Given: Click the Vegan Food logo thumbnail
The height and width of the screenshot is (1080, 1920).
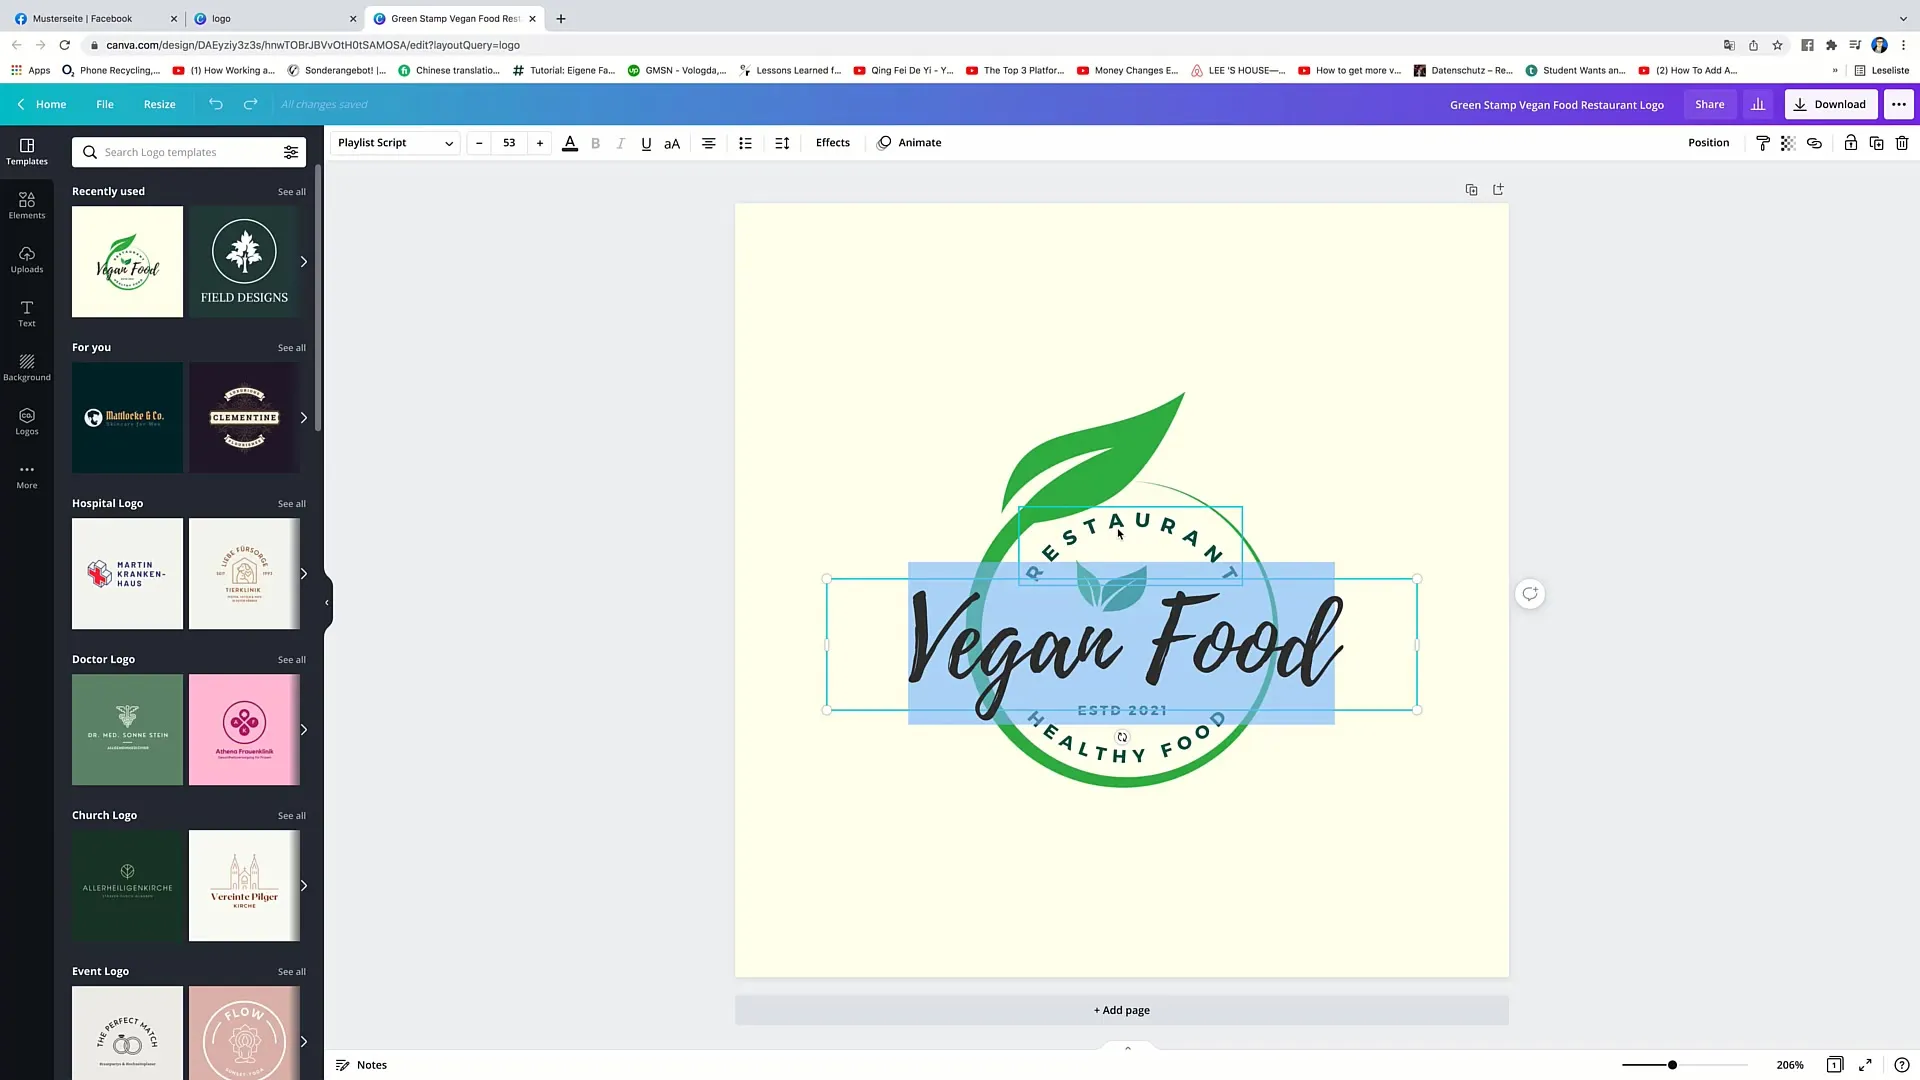Looking at the screenshot, I should point(127,261).
